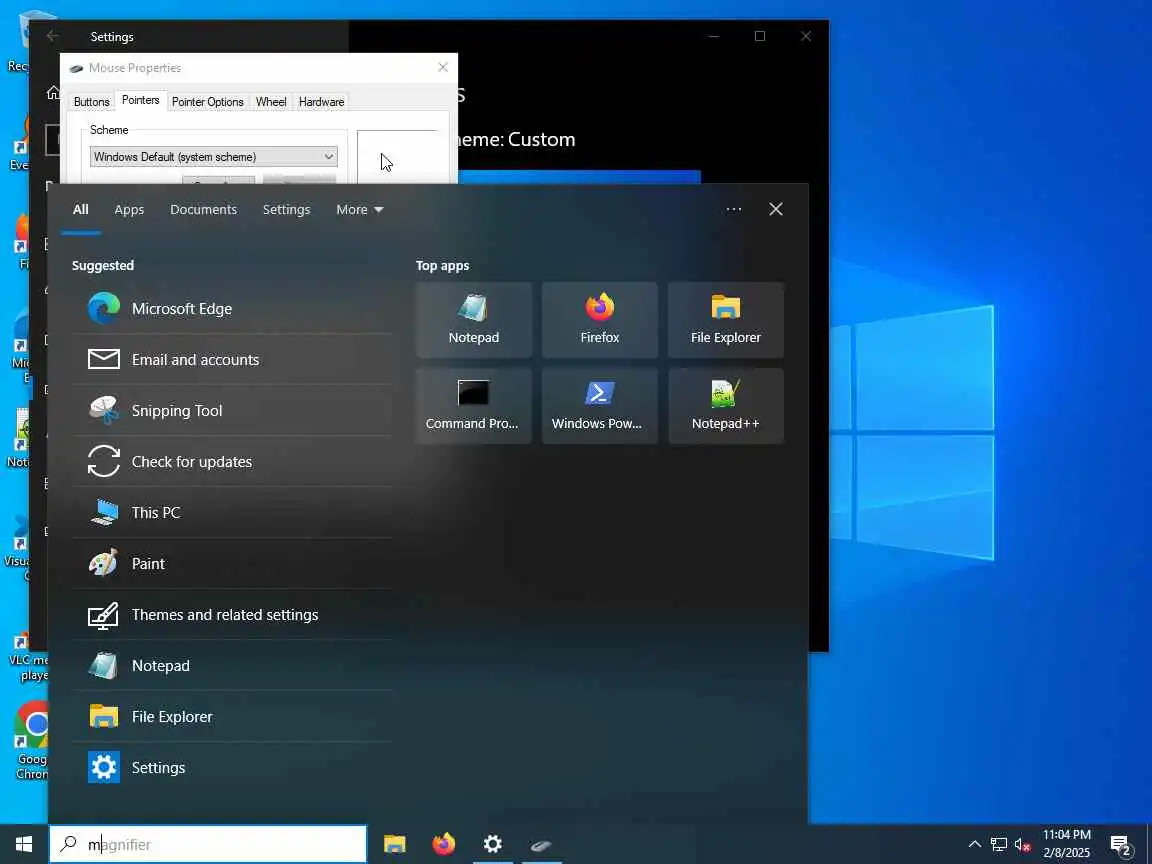The height and width of the screenshot is (864, 1152).
Task: Select the Pointers tab in Mouse Properties
Action: pos(140,101)
